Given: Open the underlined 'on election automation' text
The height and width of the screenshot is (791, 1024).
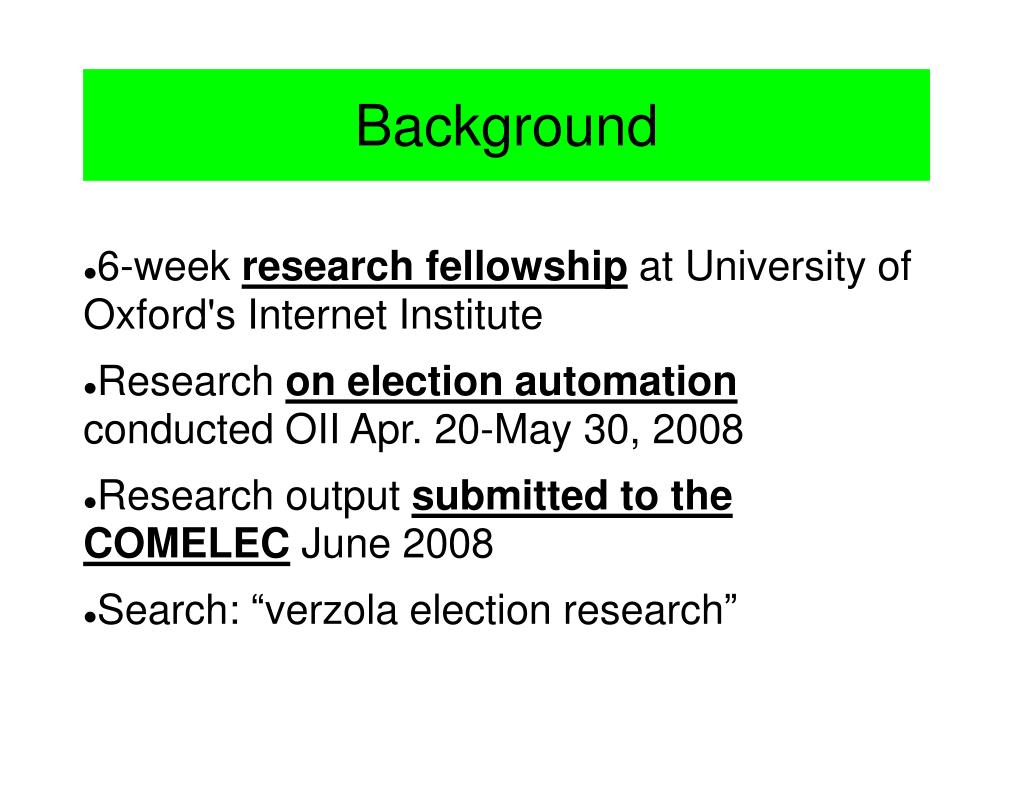Looking at the screenshot, I should (x=511, y=381).
